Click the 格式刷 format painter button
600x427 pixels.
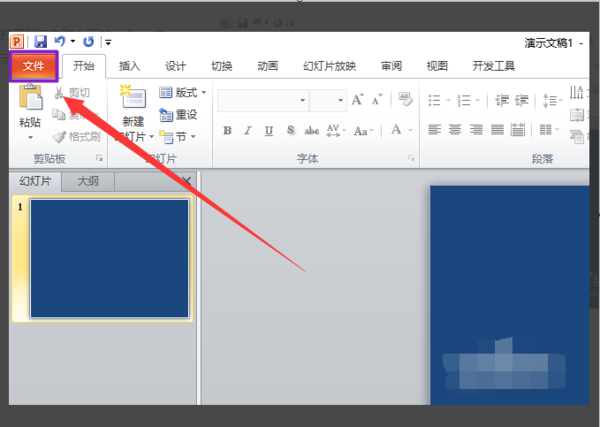[77, 137]
